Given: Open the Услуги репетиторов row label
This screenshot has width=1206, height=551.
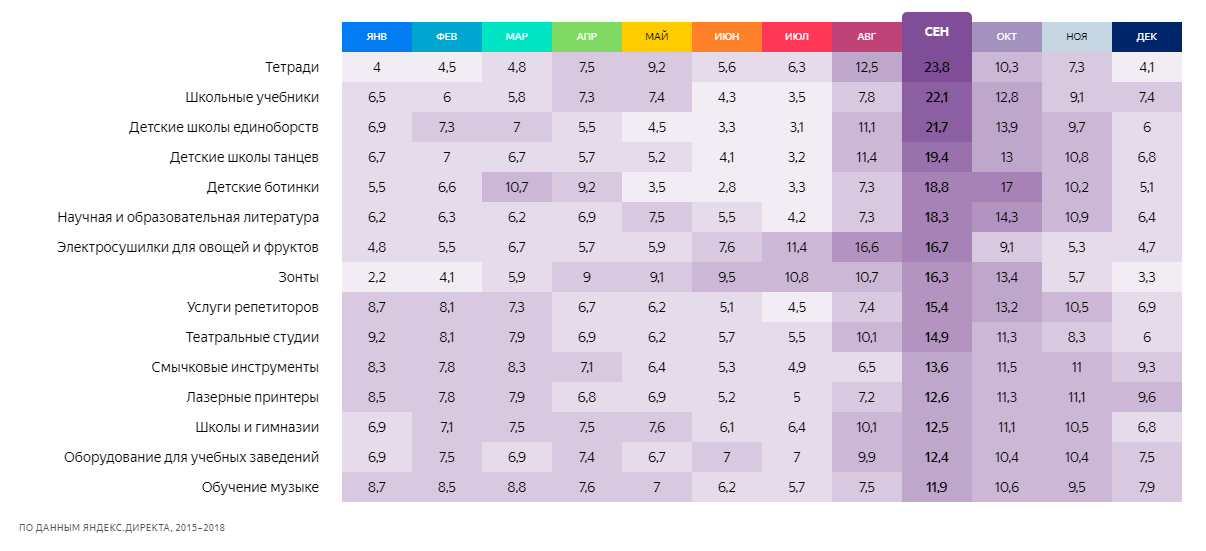Looking at the screenshot, I should tap(253, 307).
